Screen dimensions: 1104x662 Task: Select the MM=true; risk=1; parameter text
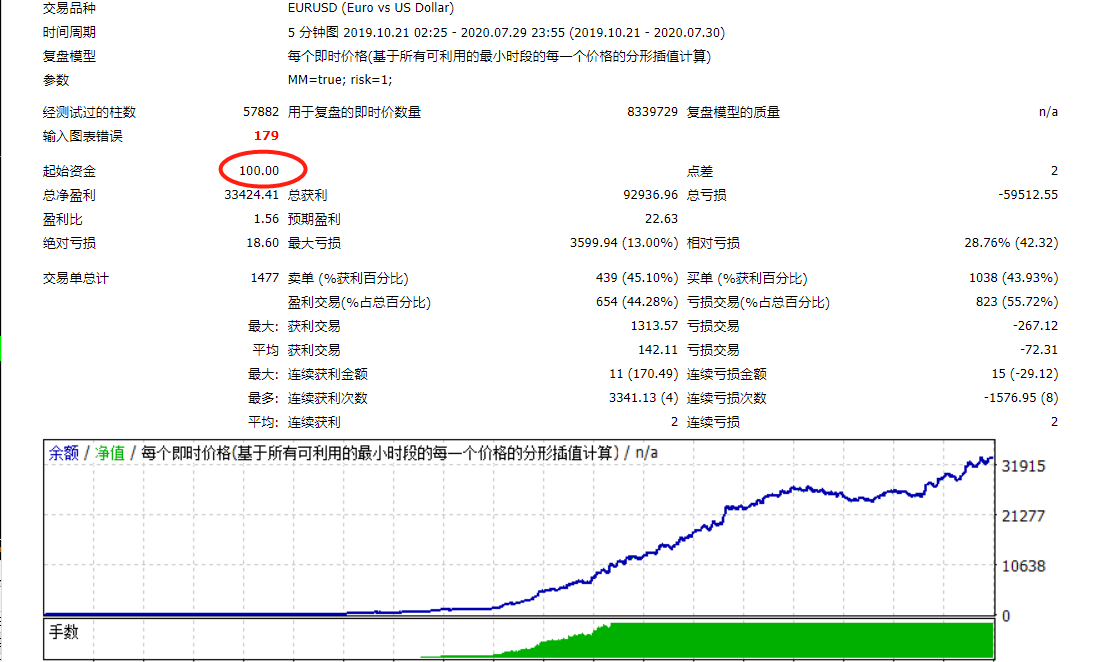[x=339, y=80]
